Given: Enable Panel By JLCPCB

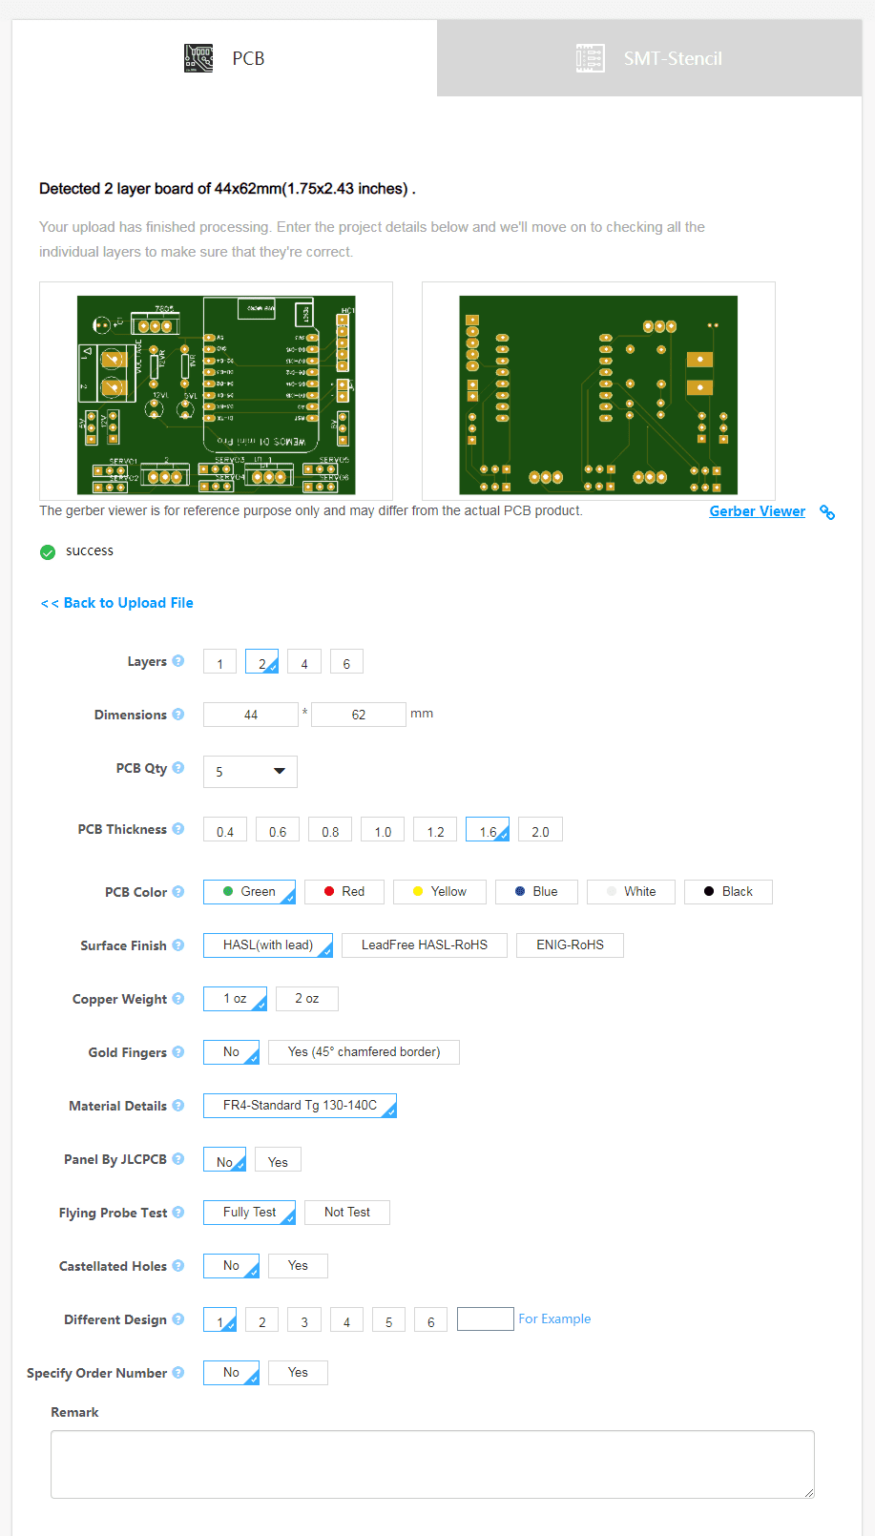Looking at the screenshot, I should click(x=277, y=1159).
